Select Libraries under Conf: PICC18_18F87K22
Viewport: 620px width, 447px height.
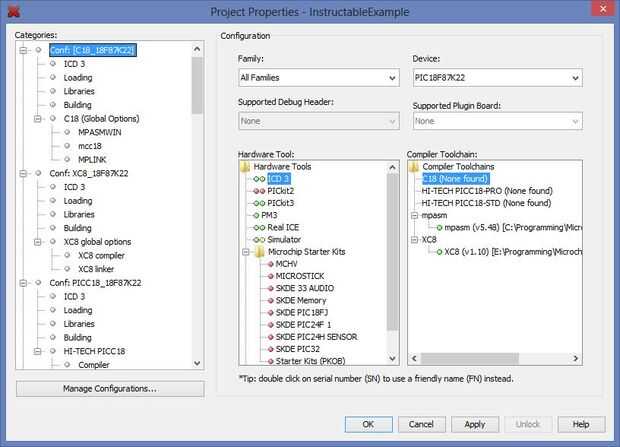pyautogui.click(x=79, y=324)
